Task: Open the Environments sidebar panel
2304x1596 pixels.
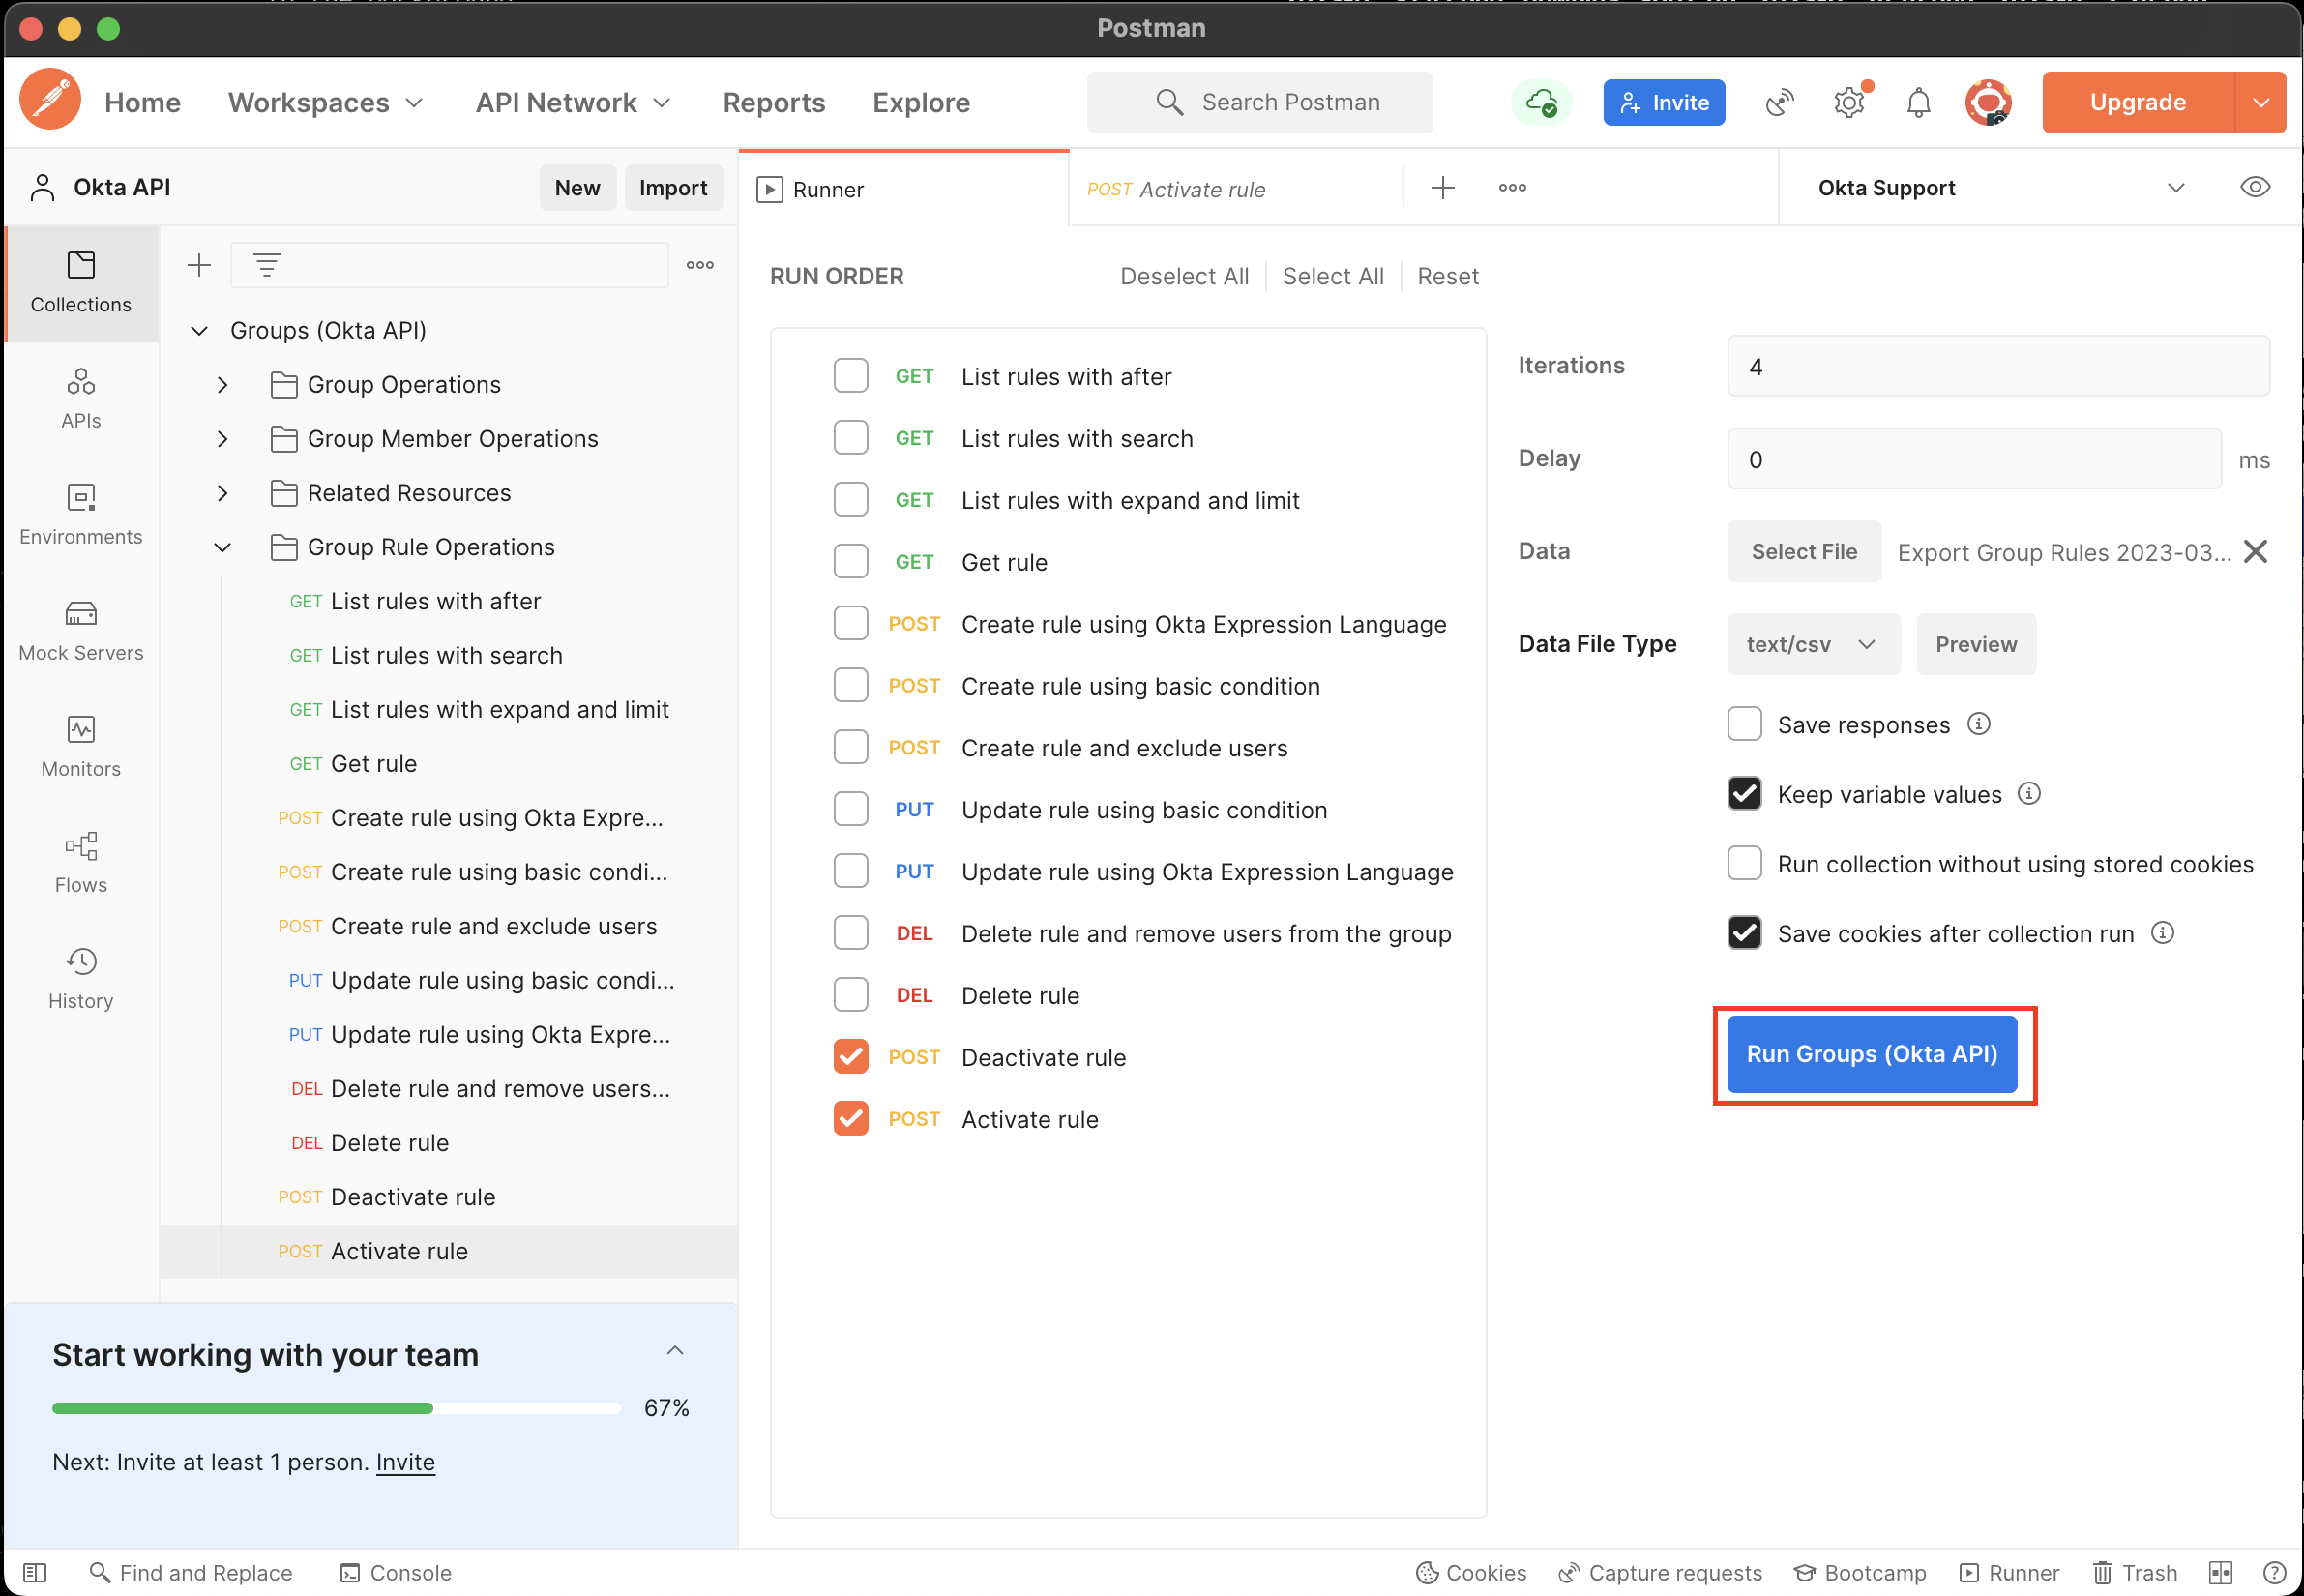Action: [81, 515]
